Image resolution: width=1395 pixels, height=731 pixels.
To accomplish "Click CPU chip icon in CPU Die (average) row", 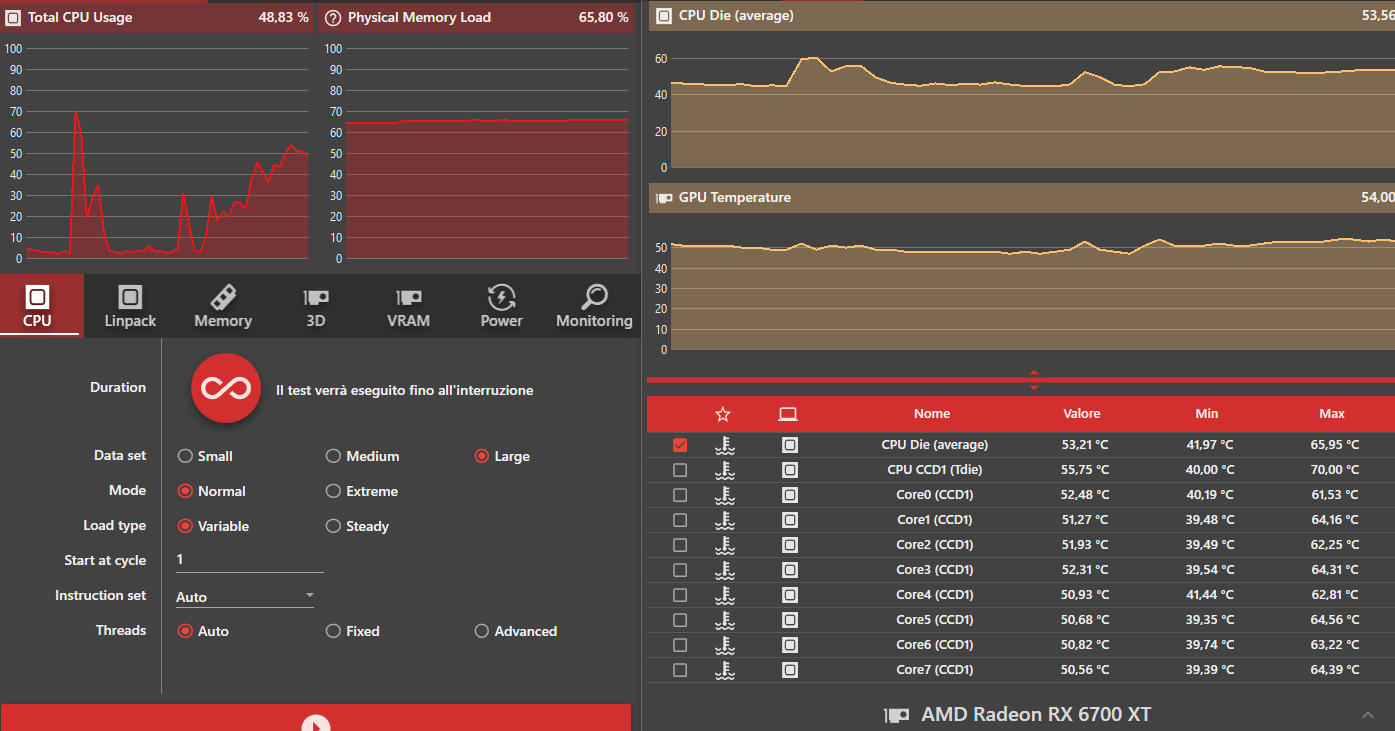I will [790, 445].
